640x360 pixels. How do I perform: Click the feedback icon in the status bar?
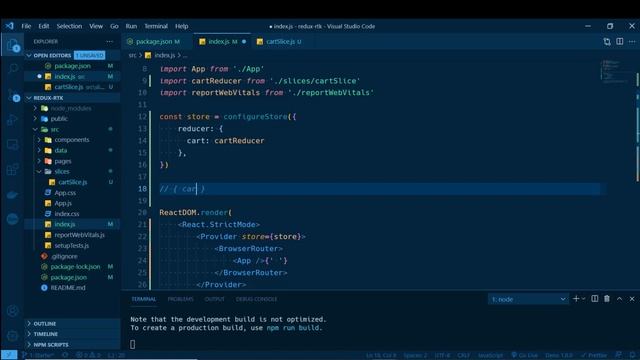tap(619, 355)
